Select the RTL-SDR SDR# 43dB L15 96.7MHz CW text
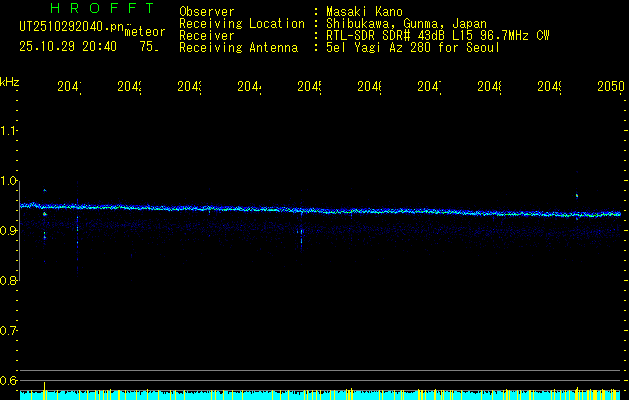The image size is (629, 400). [438, 36]
